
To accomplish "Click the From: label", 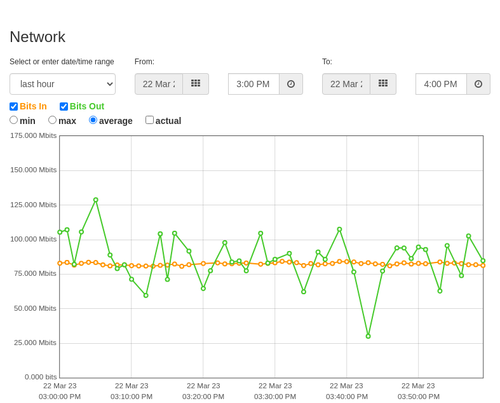I will click(x=144, y=62).
